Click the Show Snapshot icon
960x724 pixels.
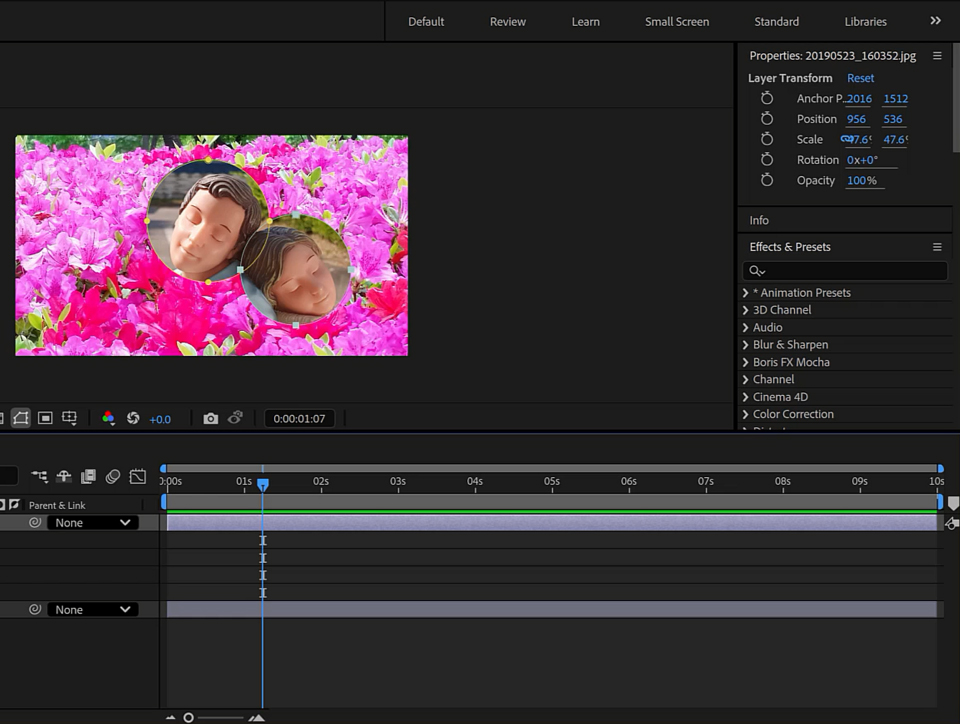pos(235,419)
